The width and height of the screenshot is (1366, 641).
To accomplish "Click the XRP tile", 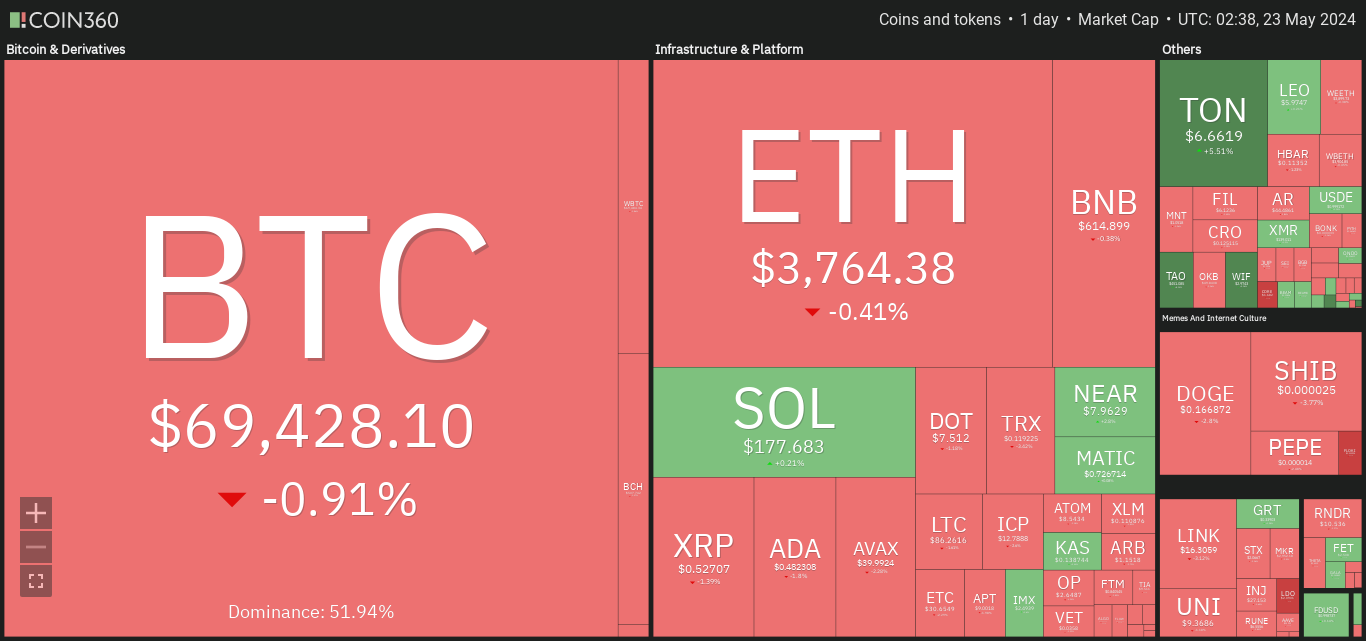I will [703, 557].
